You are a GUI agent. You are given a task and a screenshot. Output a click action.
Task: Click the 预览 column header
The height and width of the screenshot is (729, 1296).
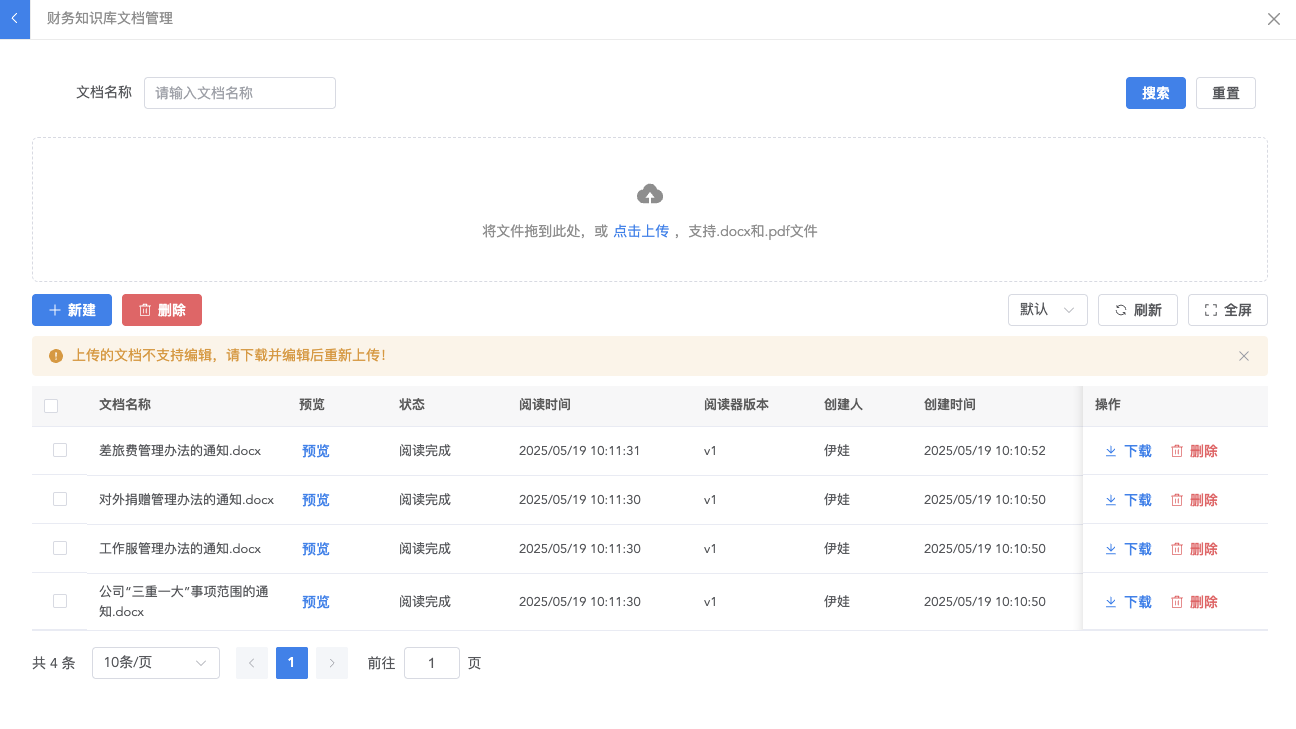click(x=312, y=405)
